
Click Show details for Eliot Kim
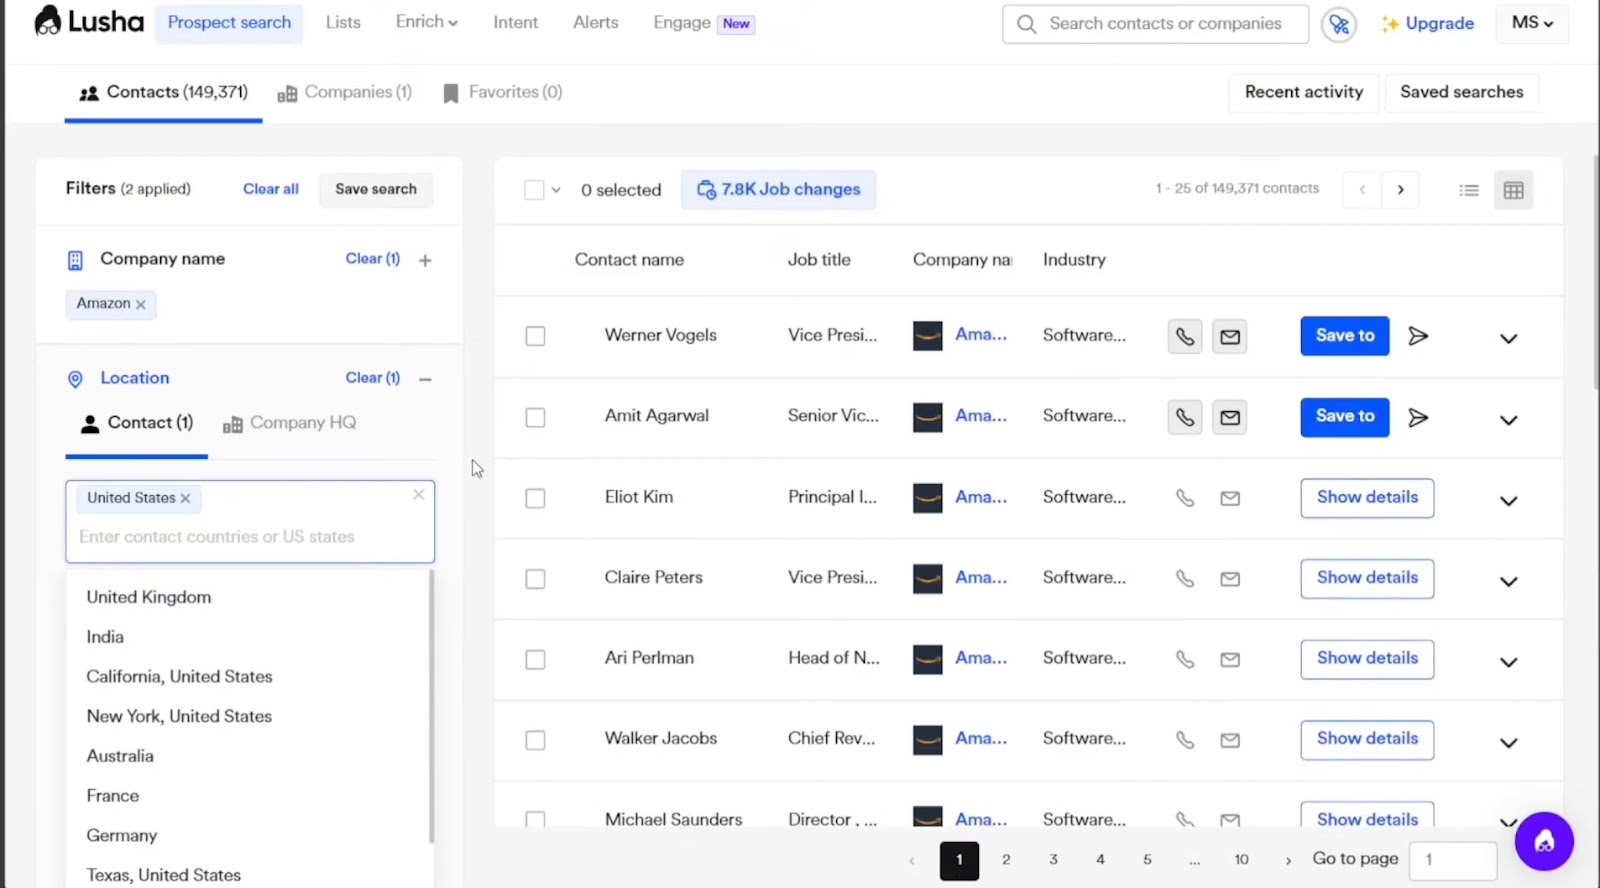[1367, 498]
